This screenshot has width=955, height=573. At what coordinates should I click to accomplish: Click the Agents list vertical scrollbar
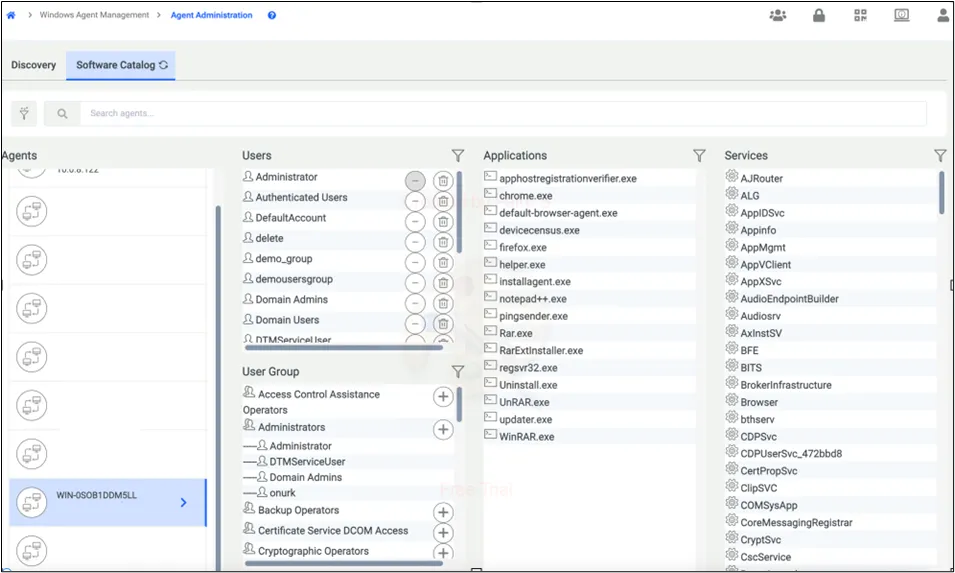point(218,388)
